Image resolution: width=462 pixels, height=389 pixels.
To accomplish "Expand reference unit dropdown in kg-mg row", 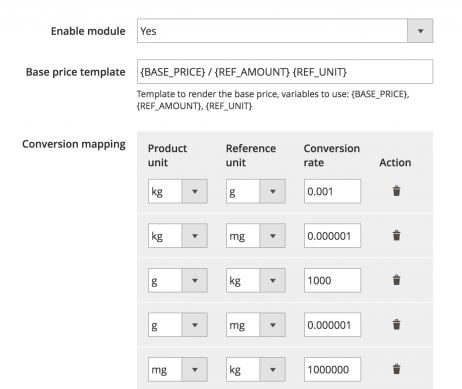I will pyautogui.click(x=256, y=236).
